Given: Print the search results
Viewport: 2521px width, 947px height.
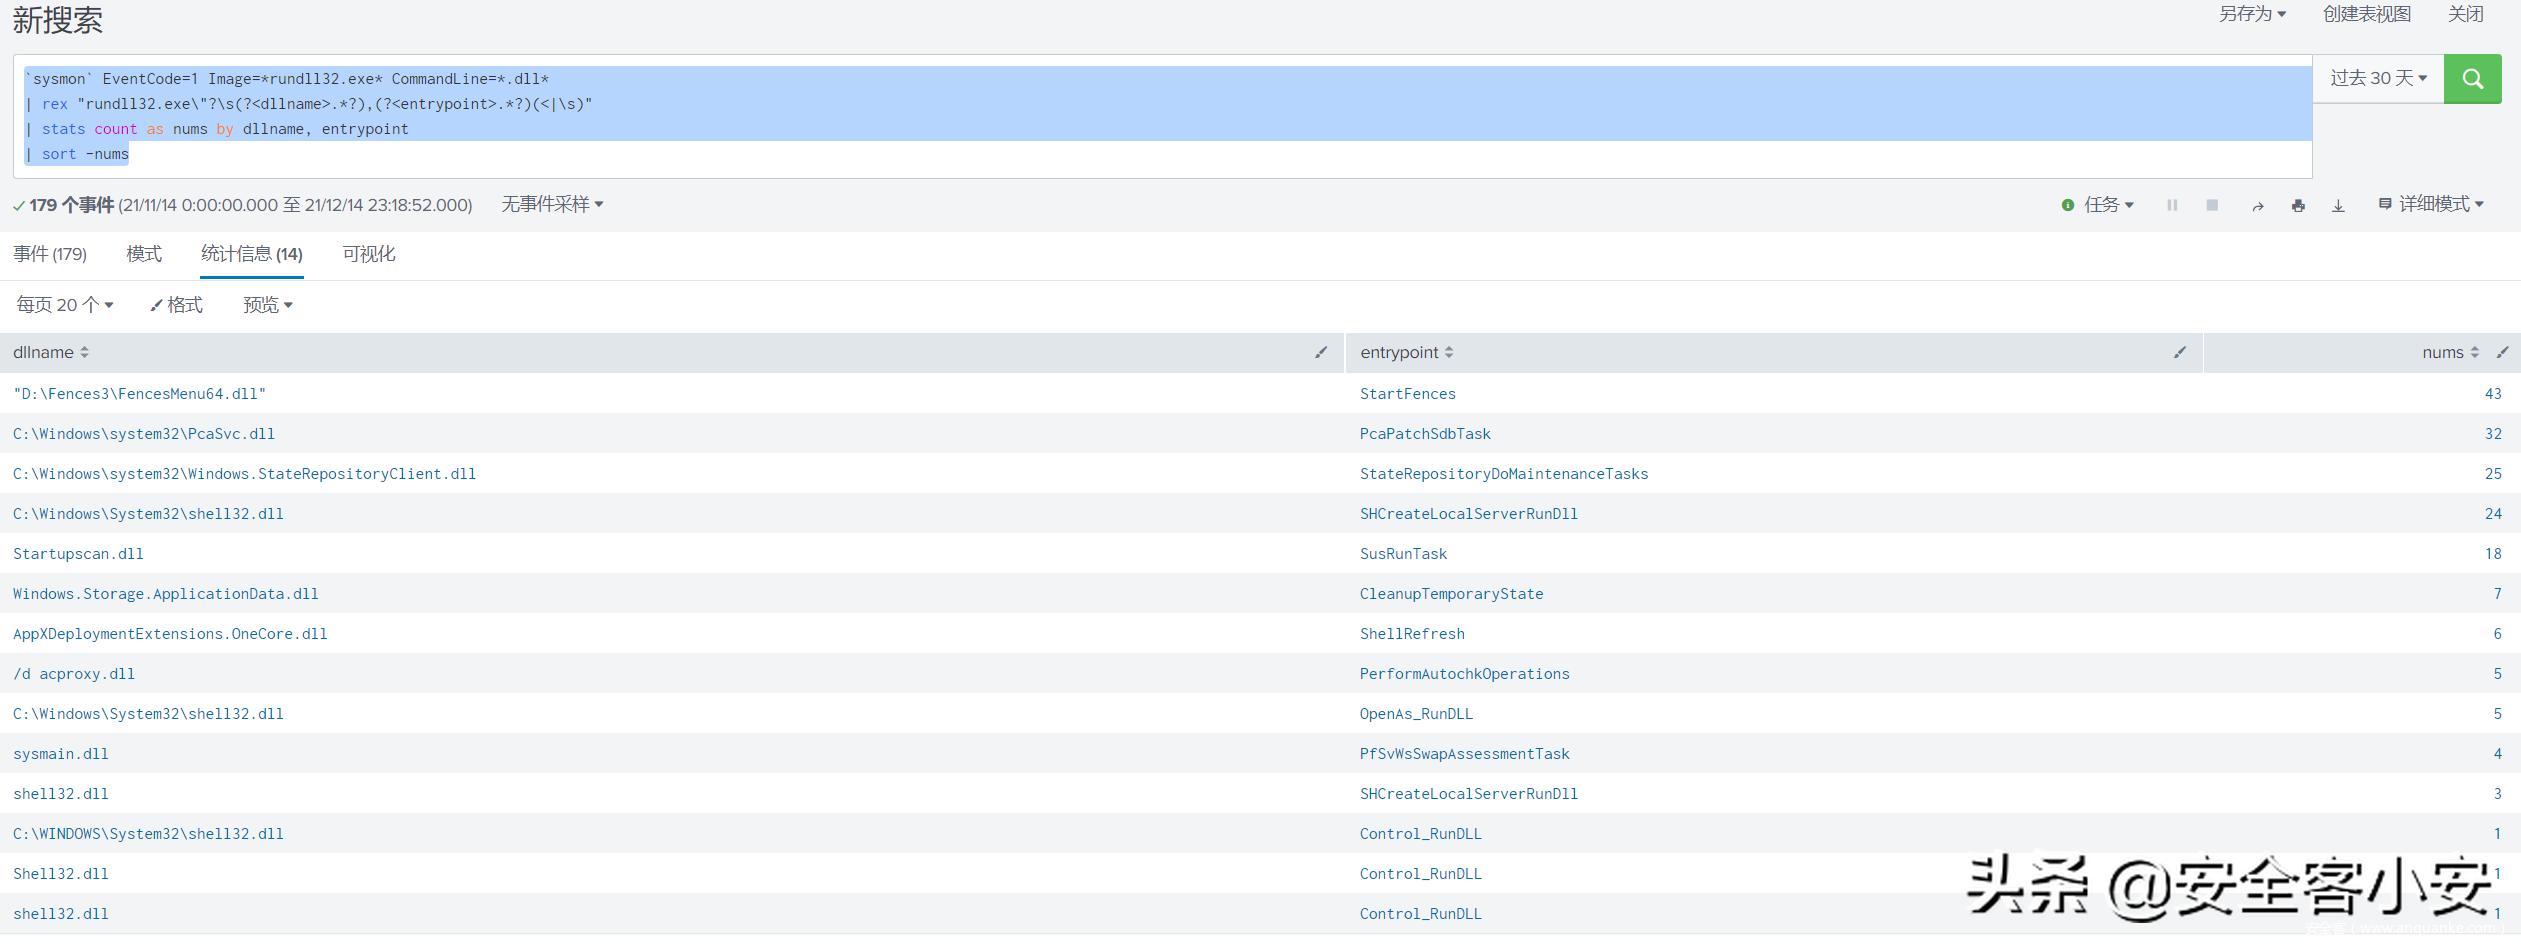Looking at the screenshot, I should [2298, 206].
